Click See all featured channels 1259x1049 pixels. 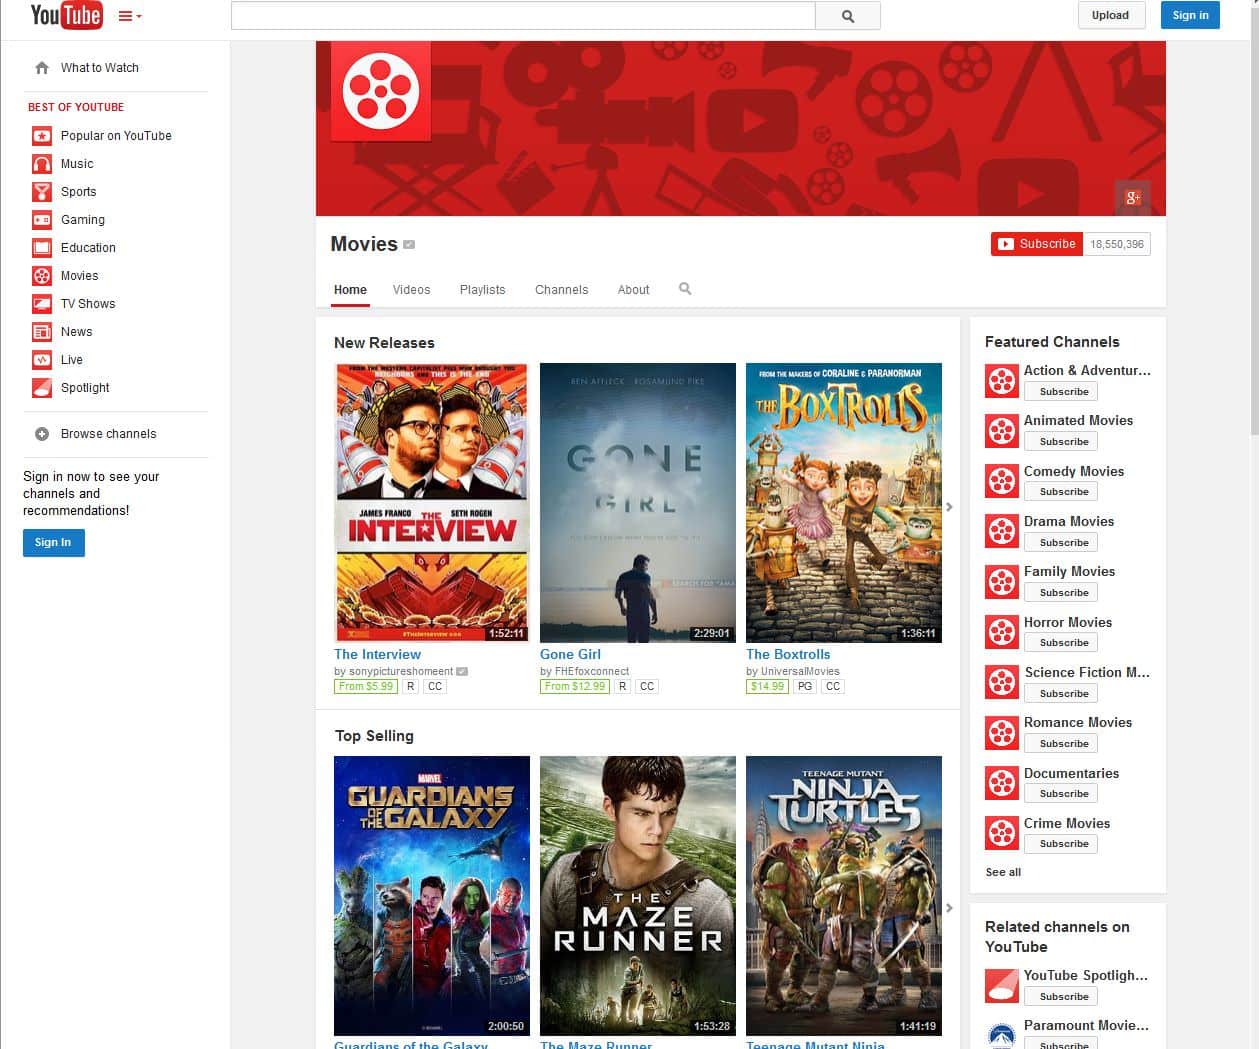click(1003, 872)
